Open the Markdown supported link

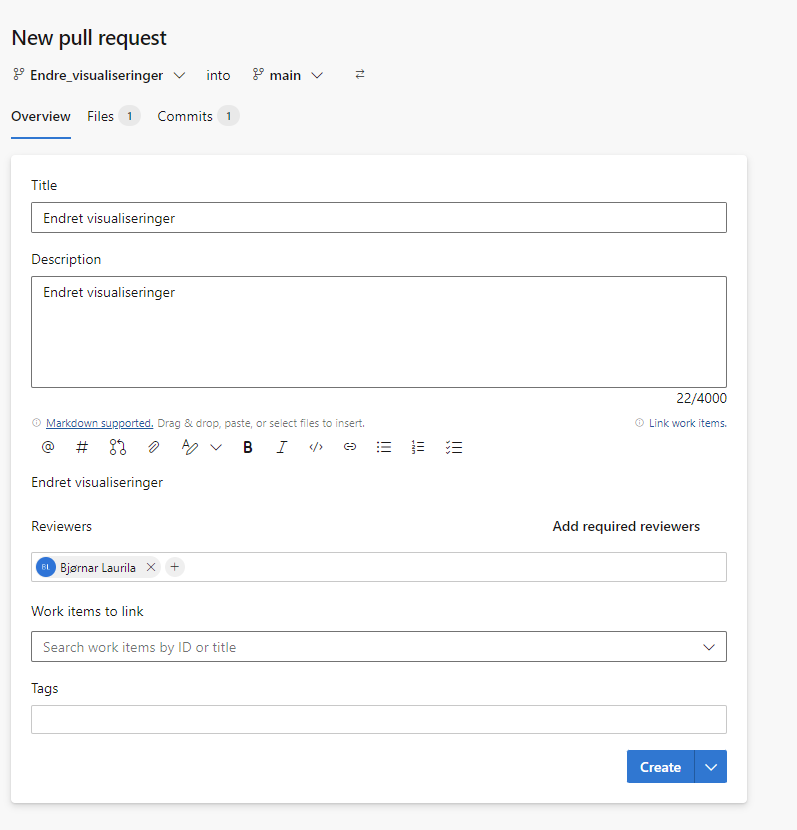[x=99, y=423]
